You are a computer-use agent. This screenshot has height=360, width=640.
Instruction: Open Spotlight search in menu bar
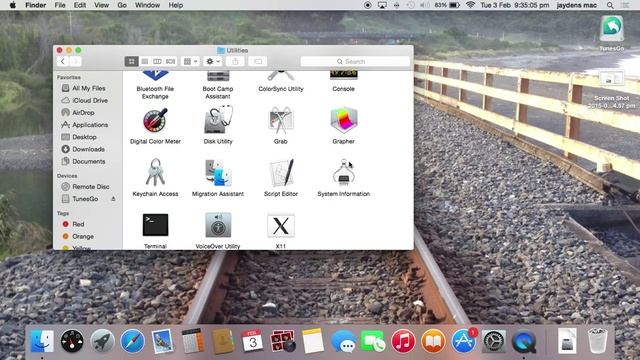point(610,5)
